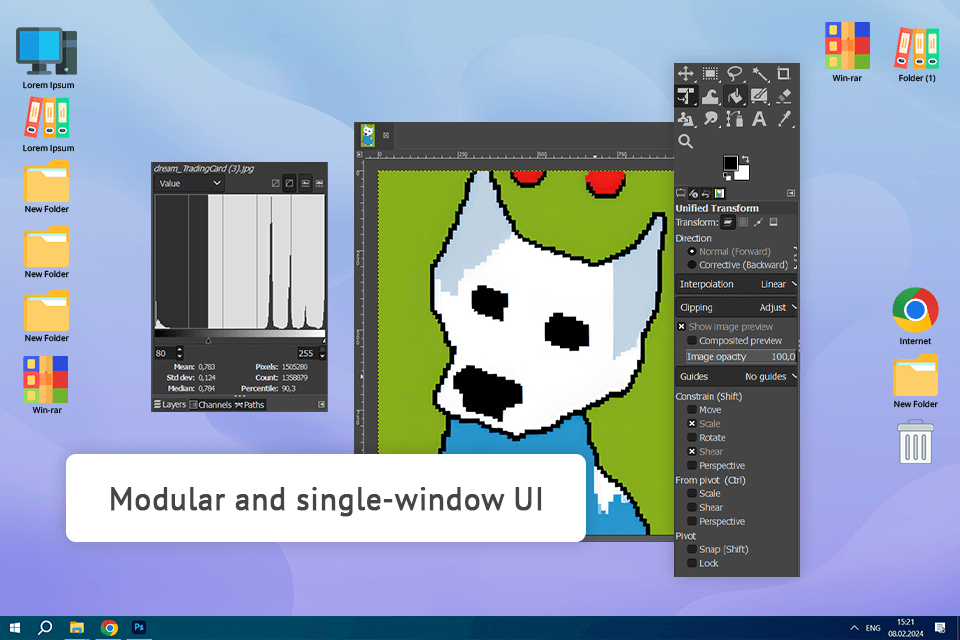Click the histogram range triangle handle at 80
The width and height of the screenshot is (960, 640).
[208, 341]
